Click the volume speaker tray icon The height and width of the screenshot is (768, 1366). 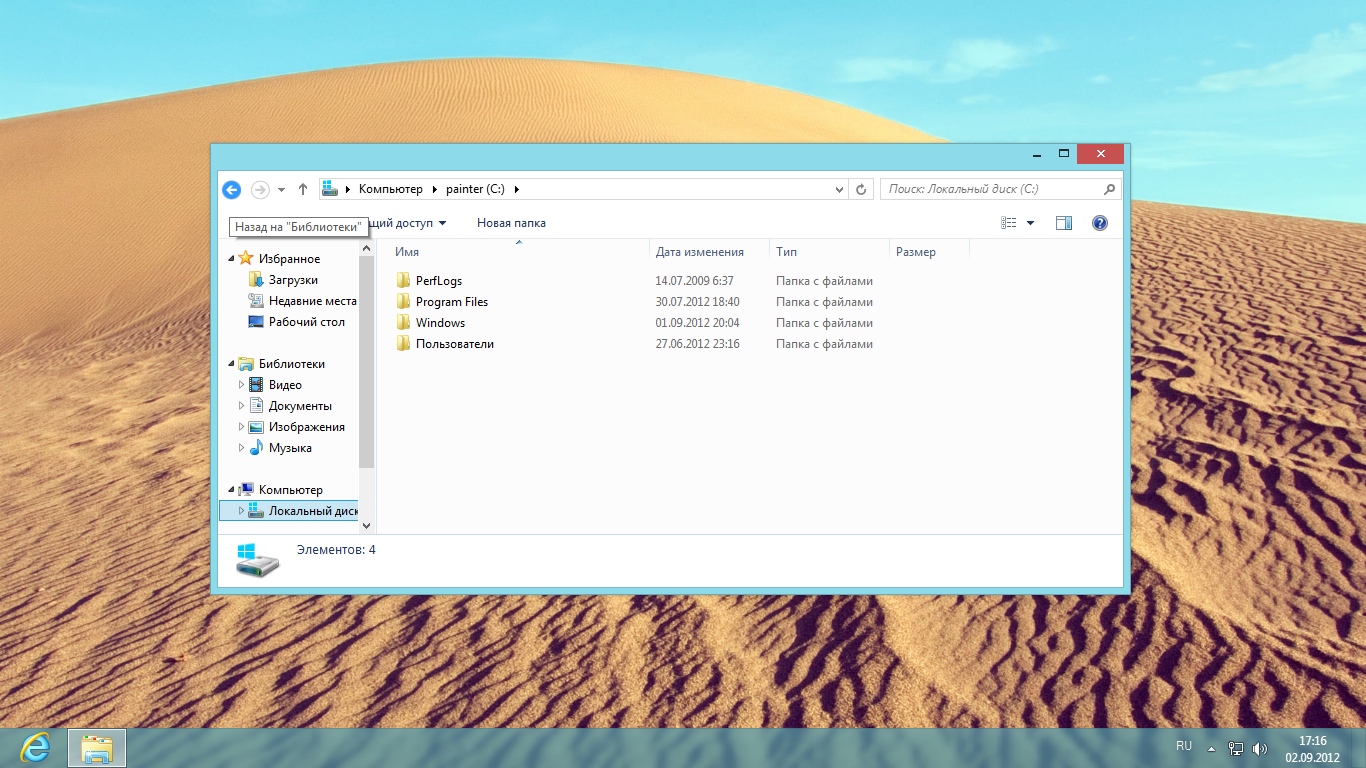tap(1259, 748)
